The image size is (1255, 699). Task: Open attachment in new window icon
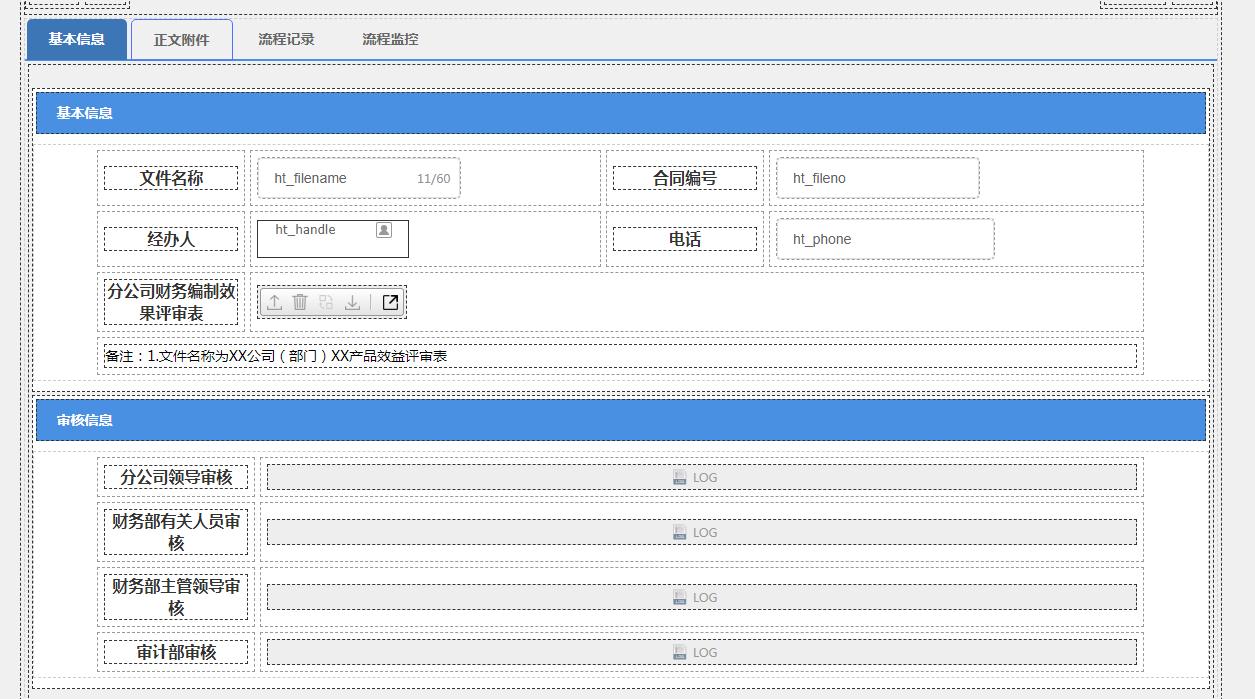pyautogui.click(x=391, y=302)
